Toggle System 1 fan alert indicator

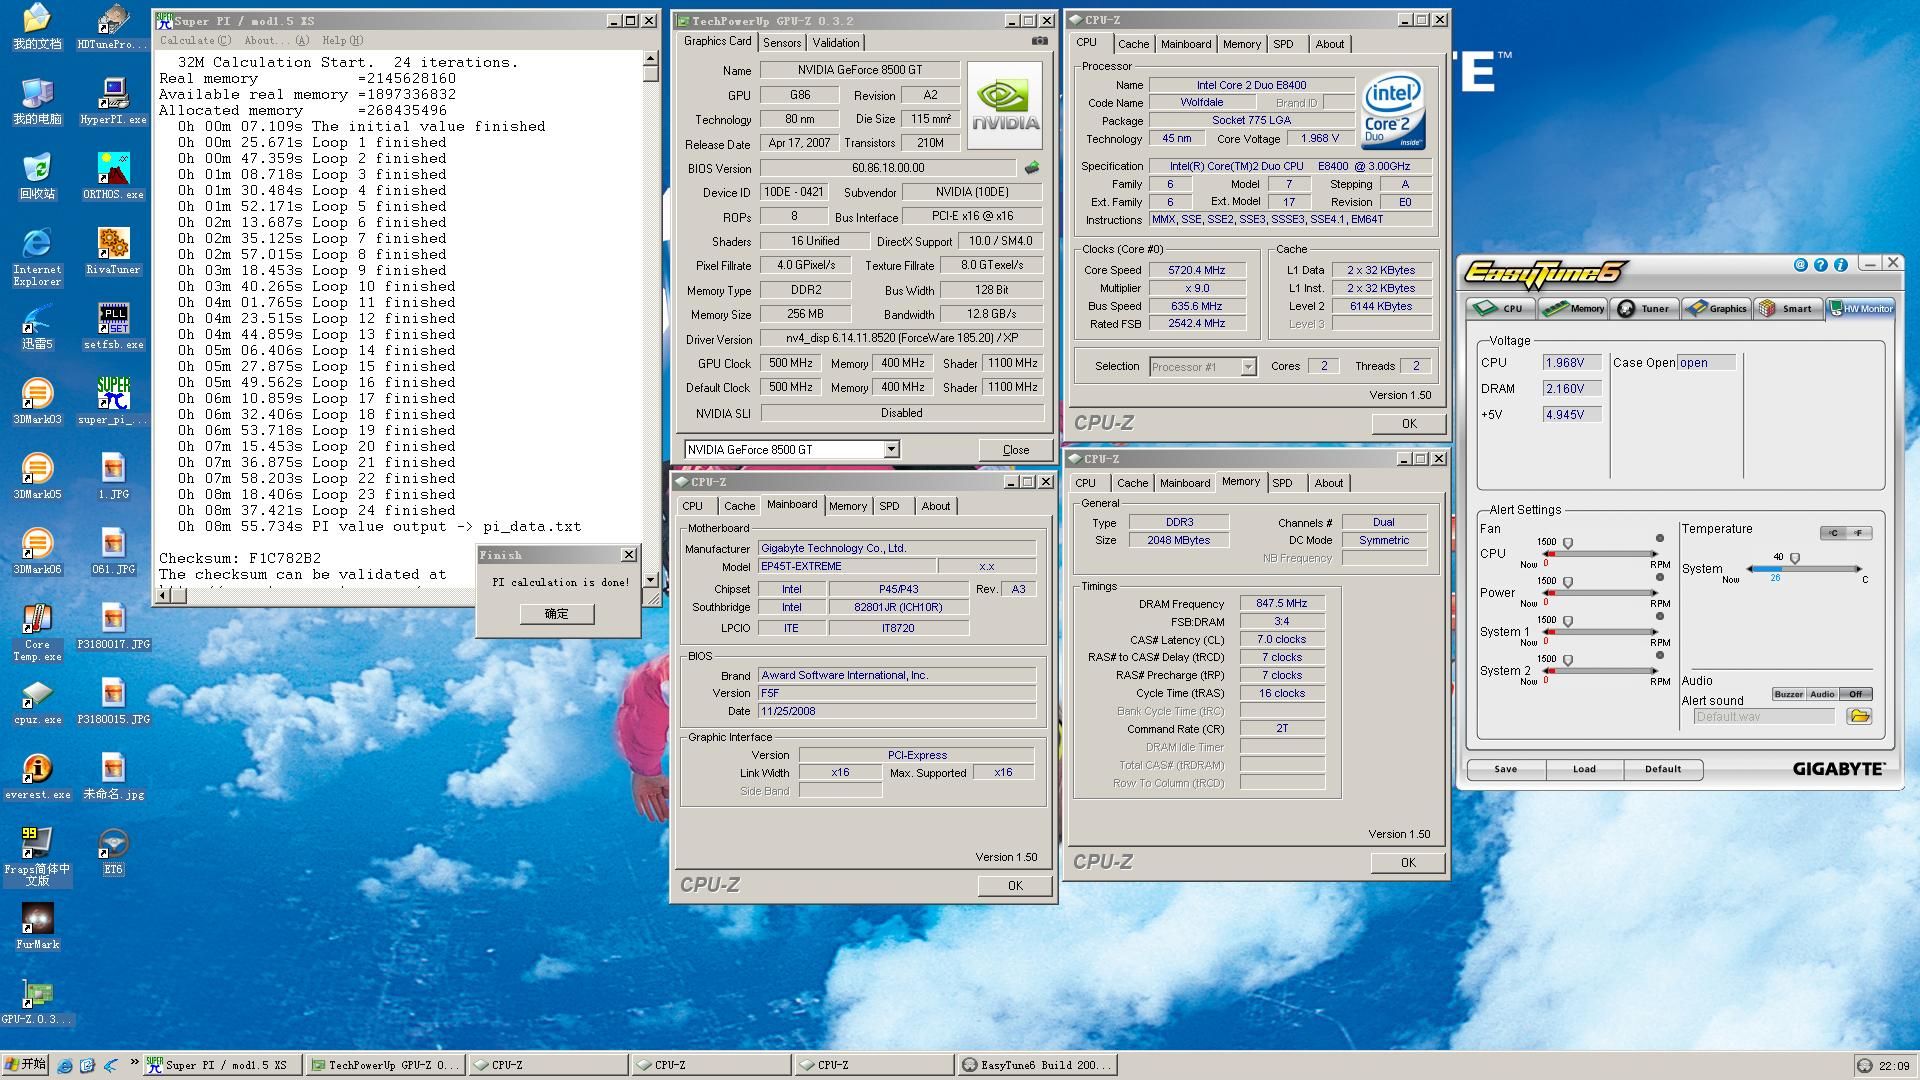point(1660,616)
